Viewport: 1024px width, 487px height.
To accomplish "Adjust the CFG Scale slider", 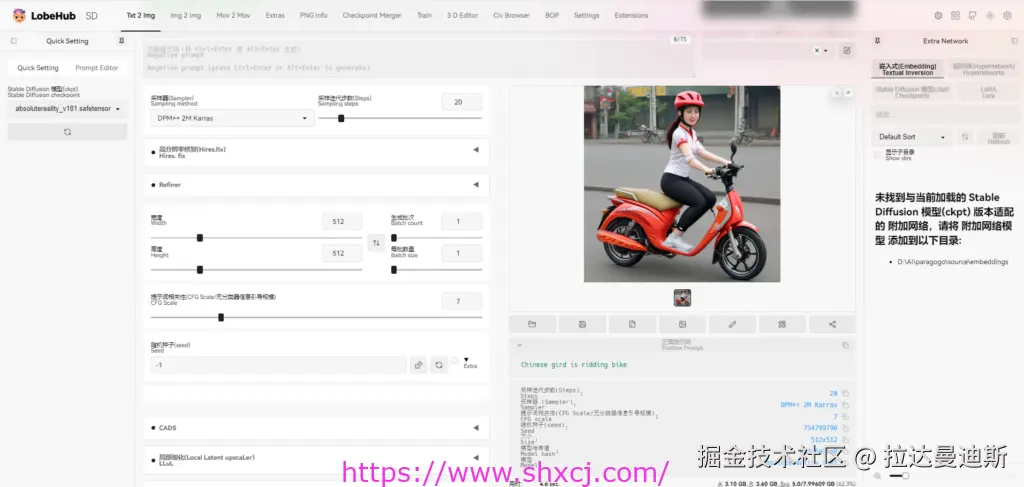I will tap(316, 317).
